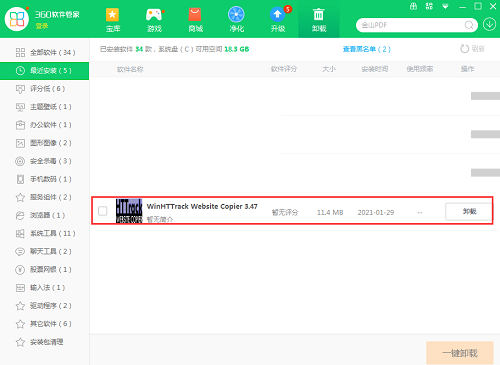Show 全部软件 (34) category
500x365 pixels.
click(x=45, y=52)
